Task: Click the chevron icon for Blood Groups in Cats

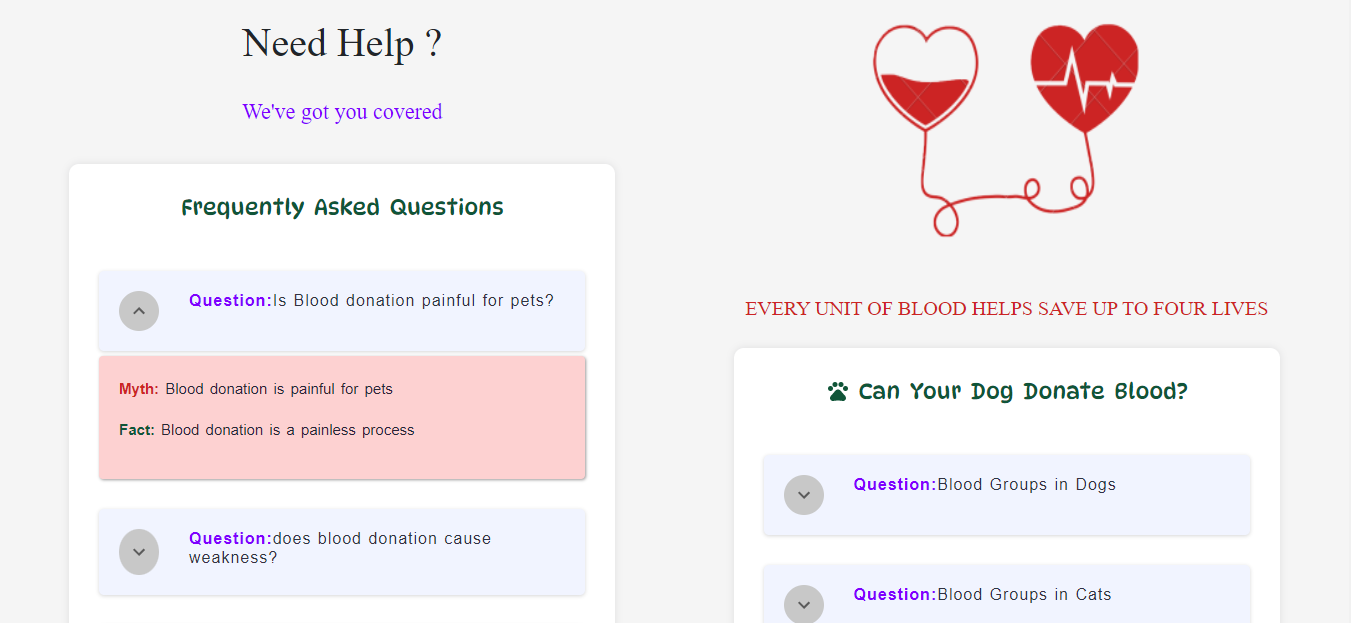Action: pos(804,604)
